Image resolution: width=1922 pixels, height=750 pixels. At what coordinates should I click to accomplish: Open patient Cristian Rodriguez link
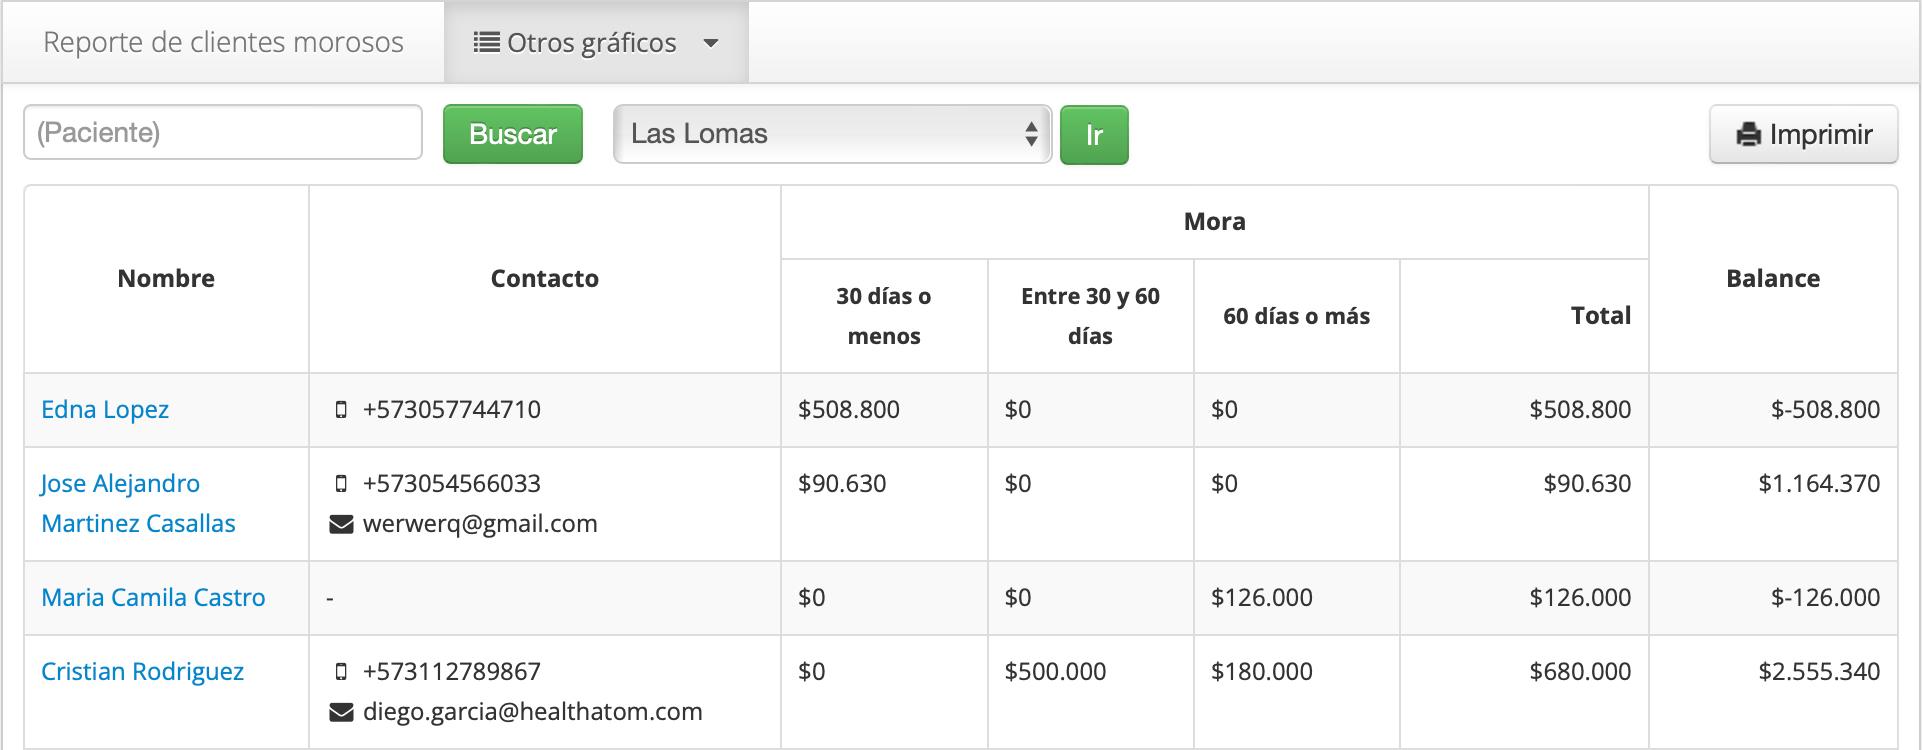point(142,672)
